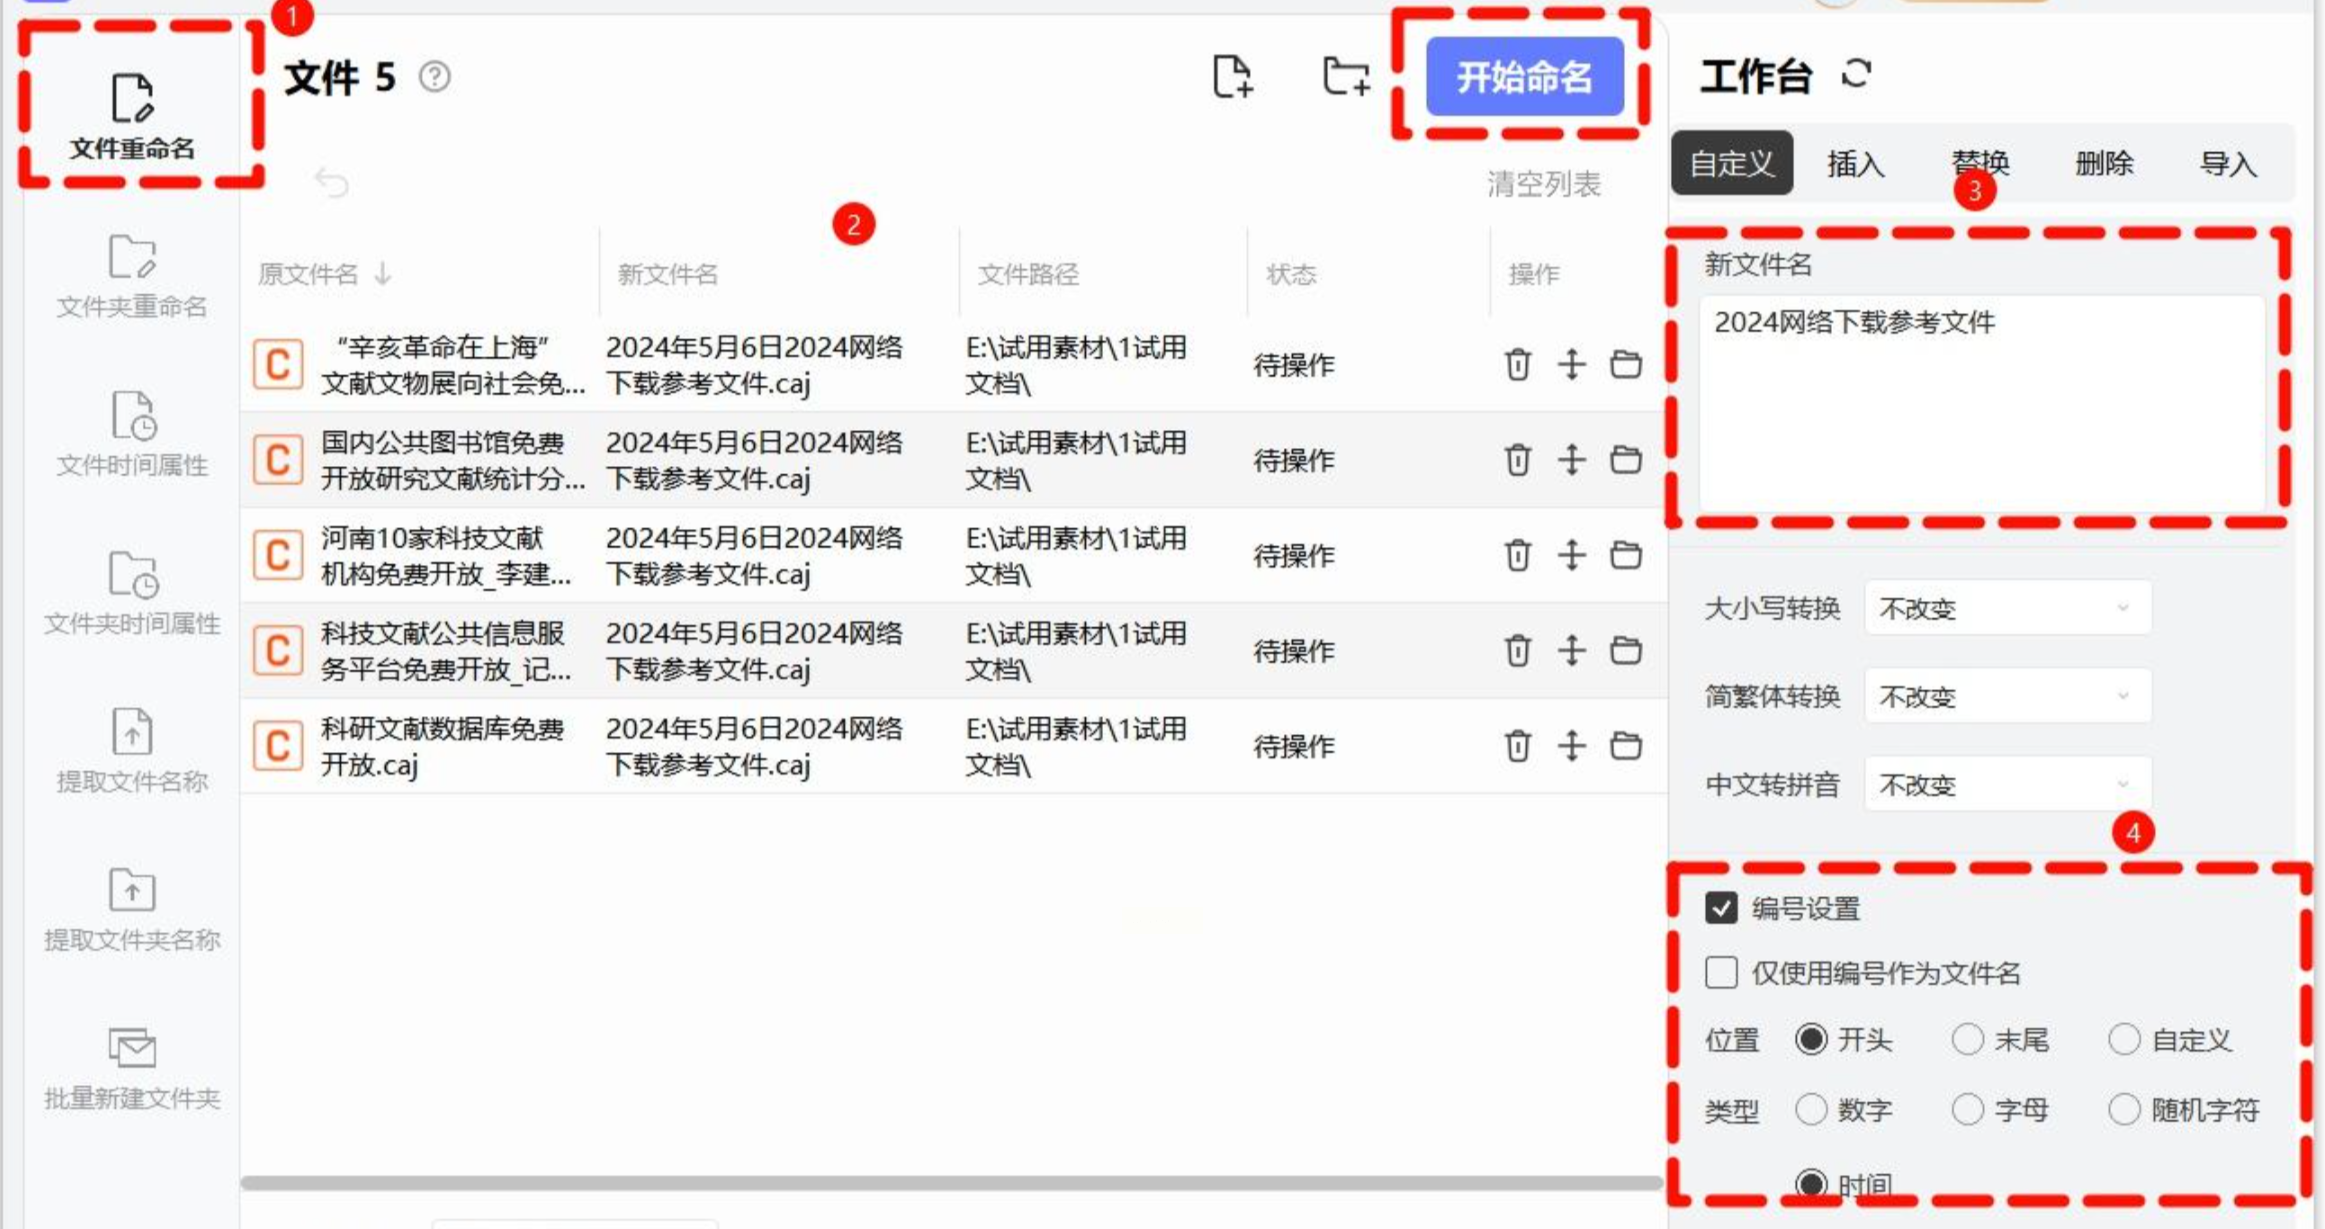Switch to the 插入 tab
This screenshot has width=2325, height=1229.
pos(1855,163)
